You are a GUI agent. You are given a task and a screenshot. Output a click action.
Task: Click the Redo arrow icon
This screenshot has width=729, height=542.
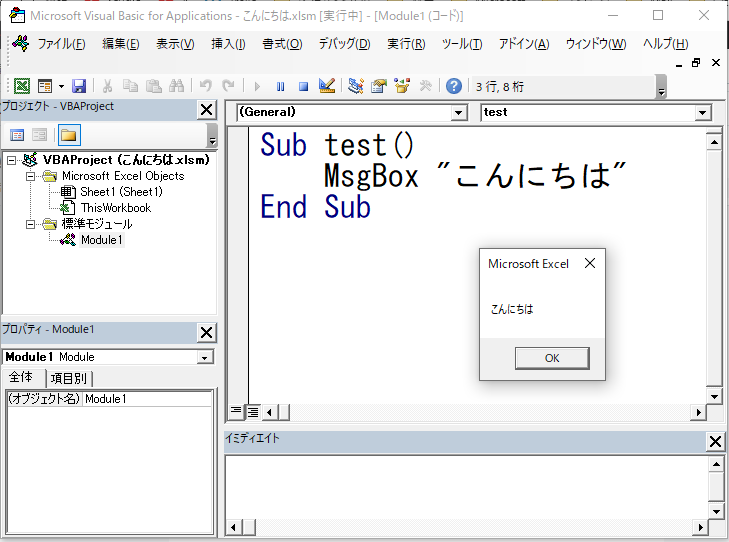tap(228, 86)
